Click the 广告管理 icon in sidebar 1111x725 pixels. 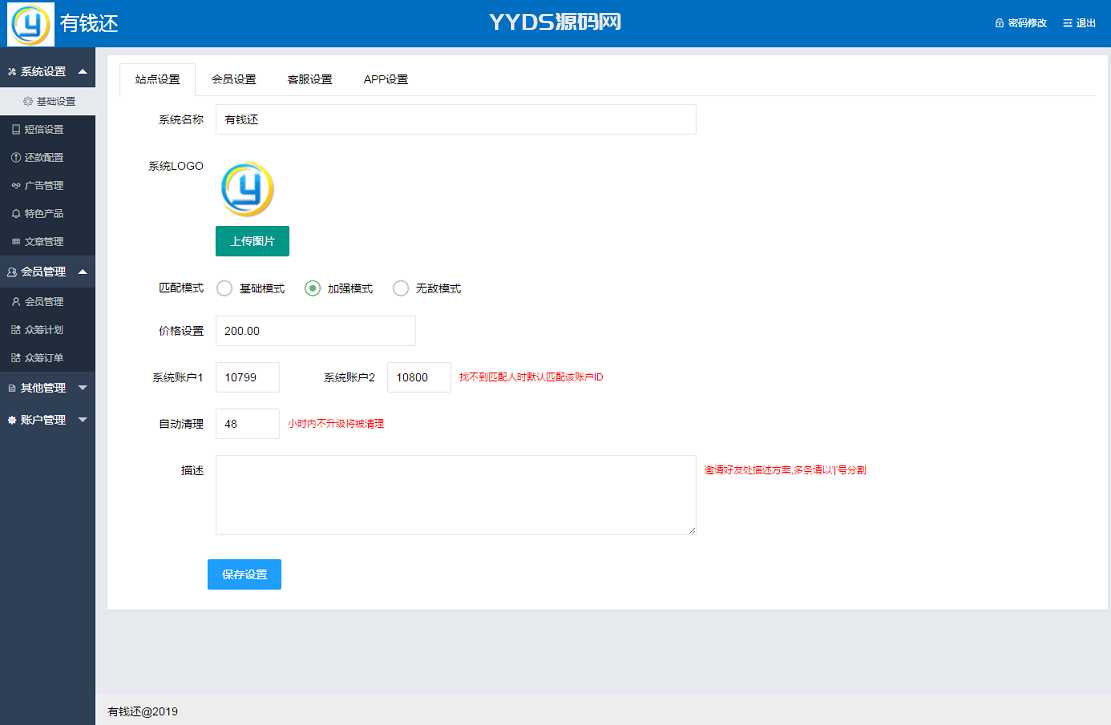(15, 185)
